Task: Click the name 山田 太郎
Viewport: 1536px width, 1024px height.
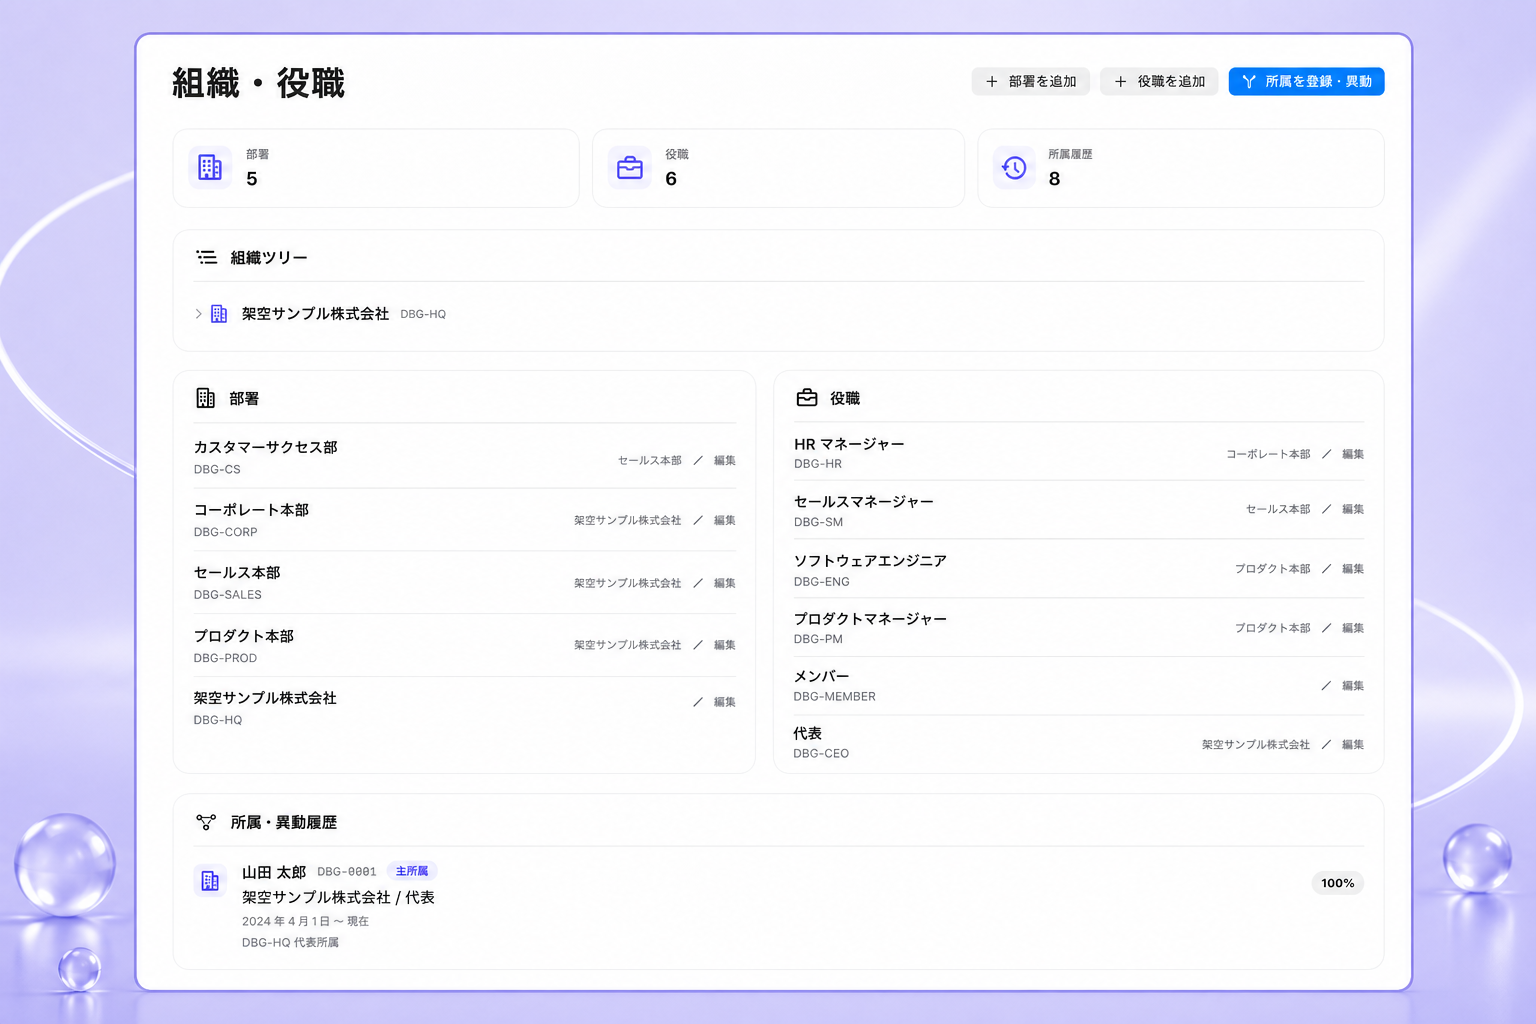Action: tap(274, 872)
